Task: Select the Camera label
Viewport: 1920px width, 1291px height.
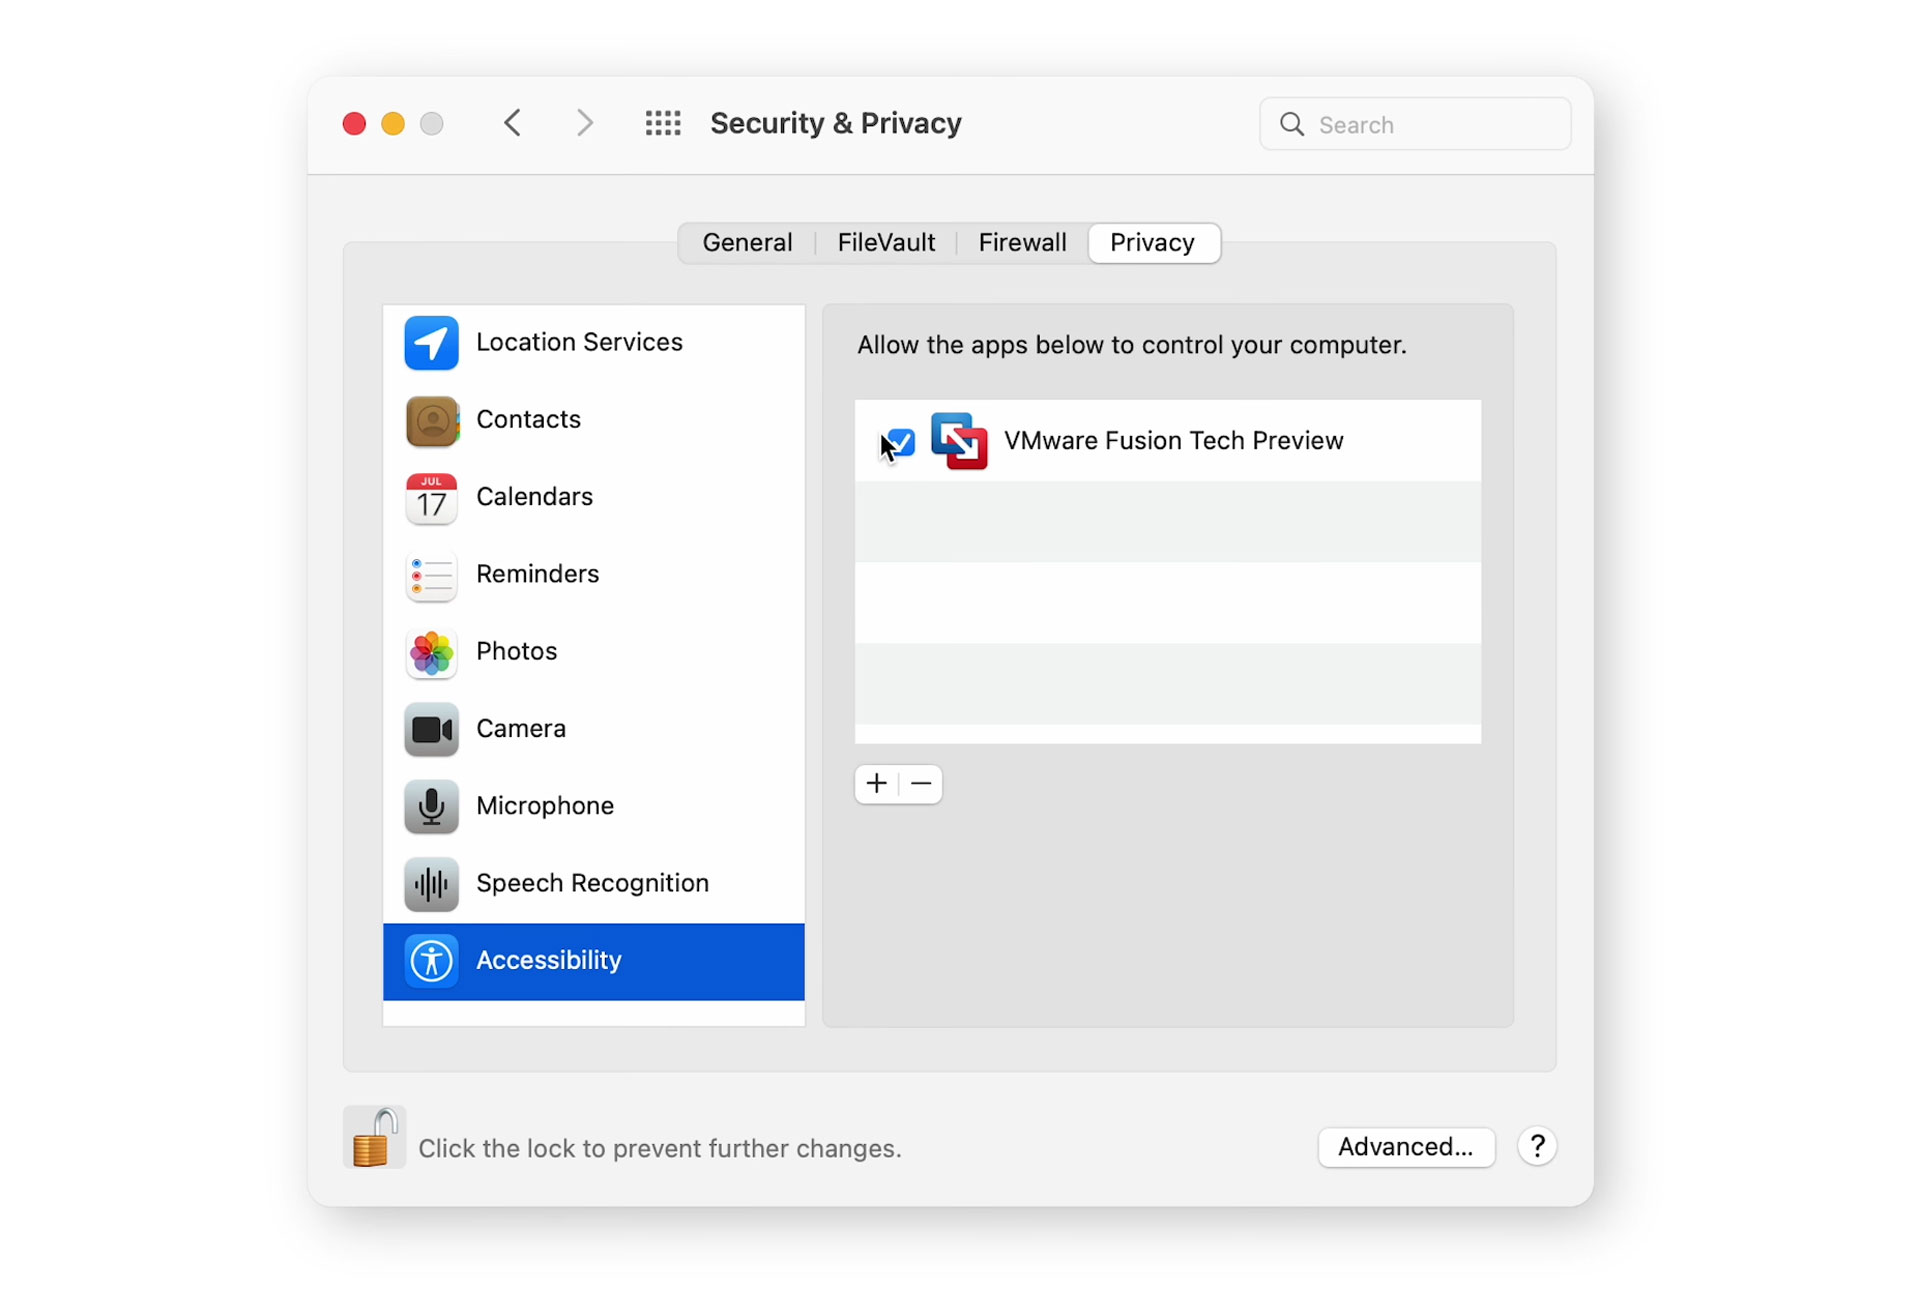Action: [521, 728]
